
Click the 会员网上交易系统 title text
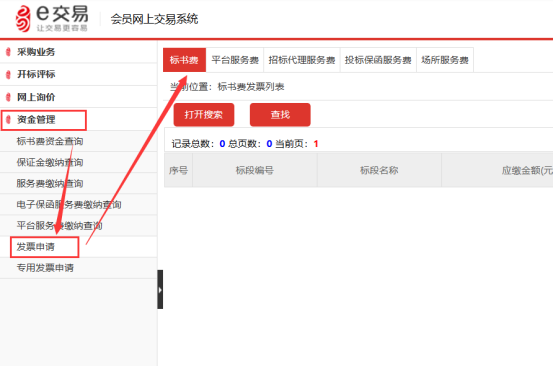(x=154, y=19)
